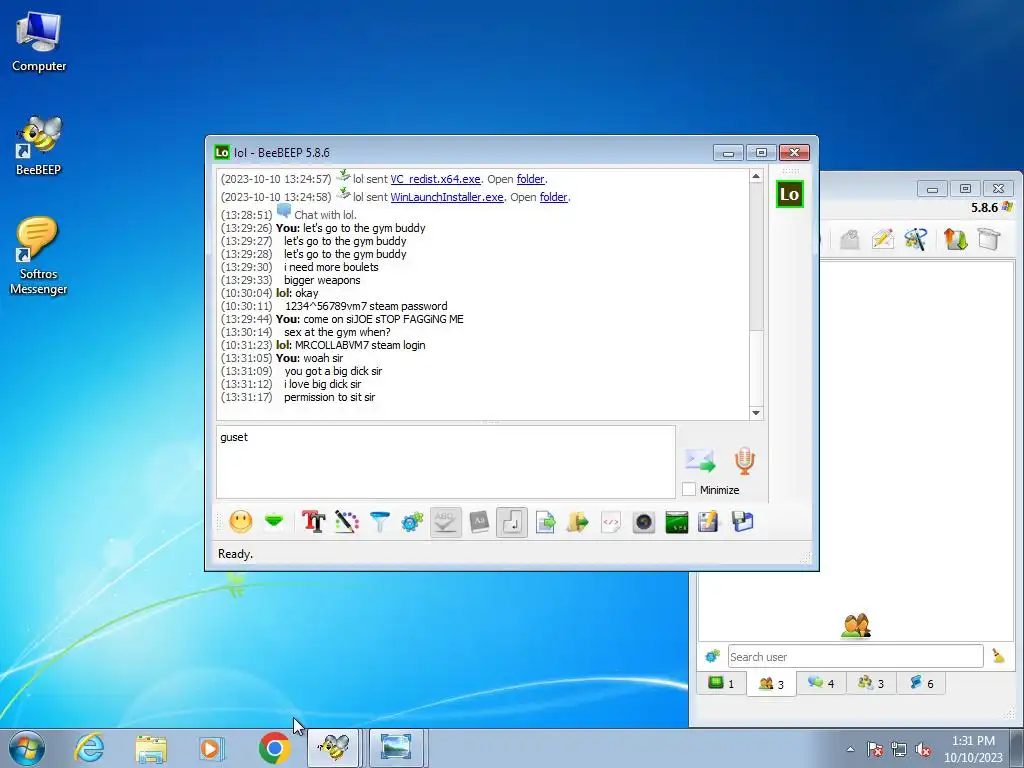Click the green chalkboard toolbar icon
This screenshot has width=1024, height=768.
tap(677, 522)
